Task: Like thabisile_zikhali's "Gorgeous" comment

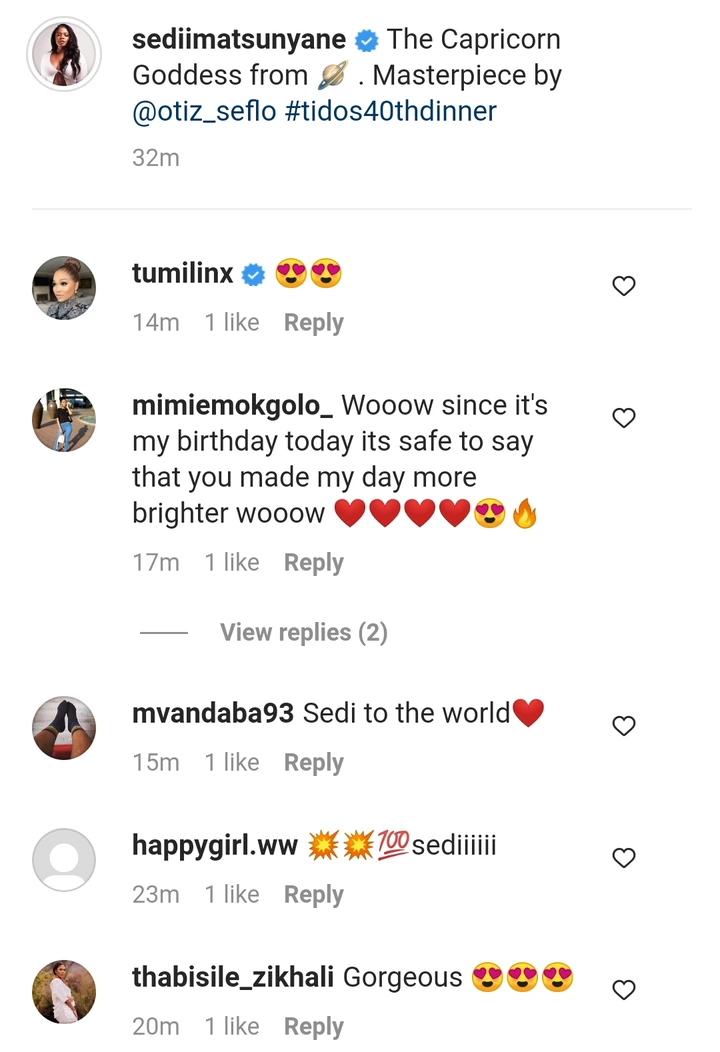Action: [x=624, y=990]
